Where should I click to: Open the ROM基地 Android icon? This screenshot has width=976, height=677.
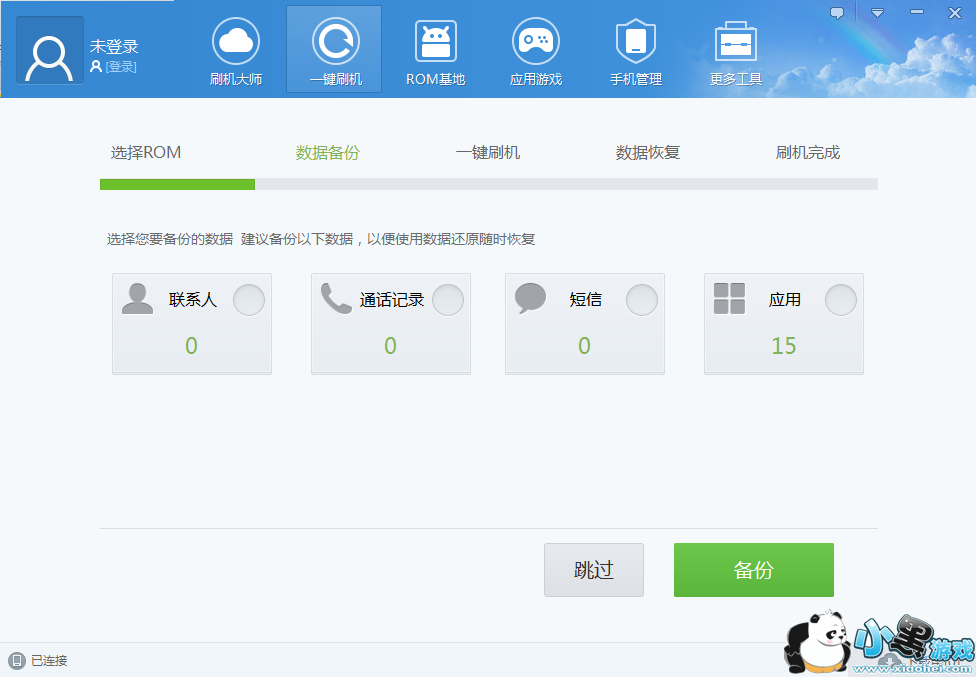435,42
